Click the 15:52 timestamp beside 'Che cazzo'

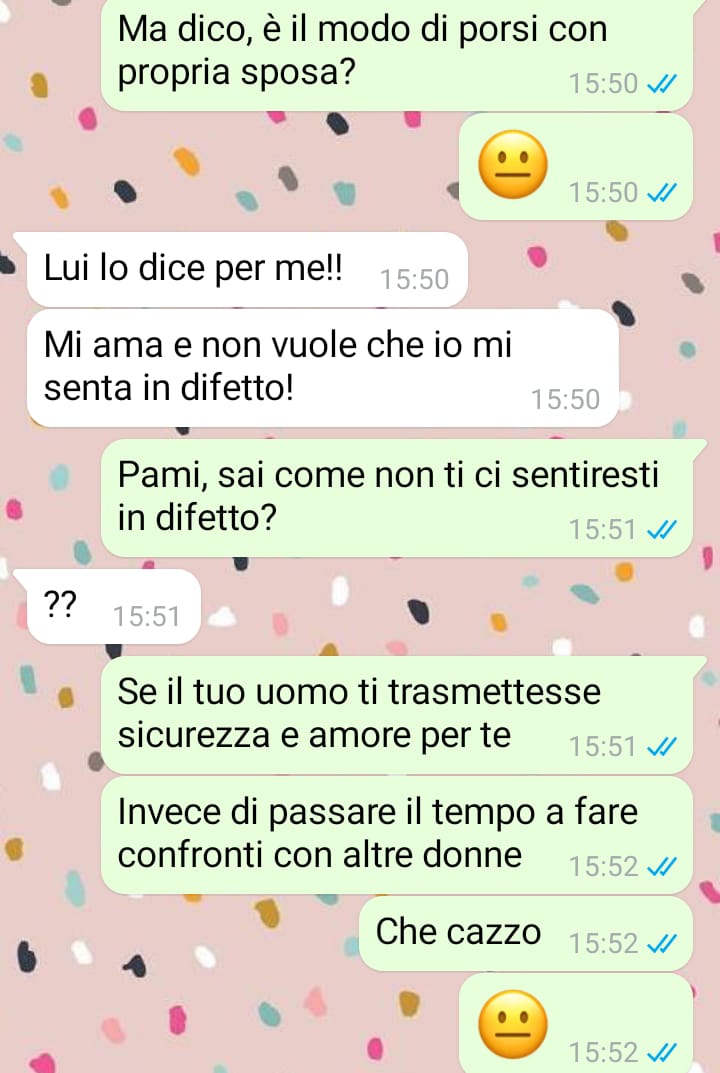point(603,944)
